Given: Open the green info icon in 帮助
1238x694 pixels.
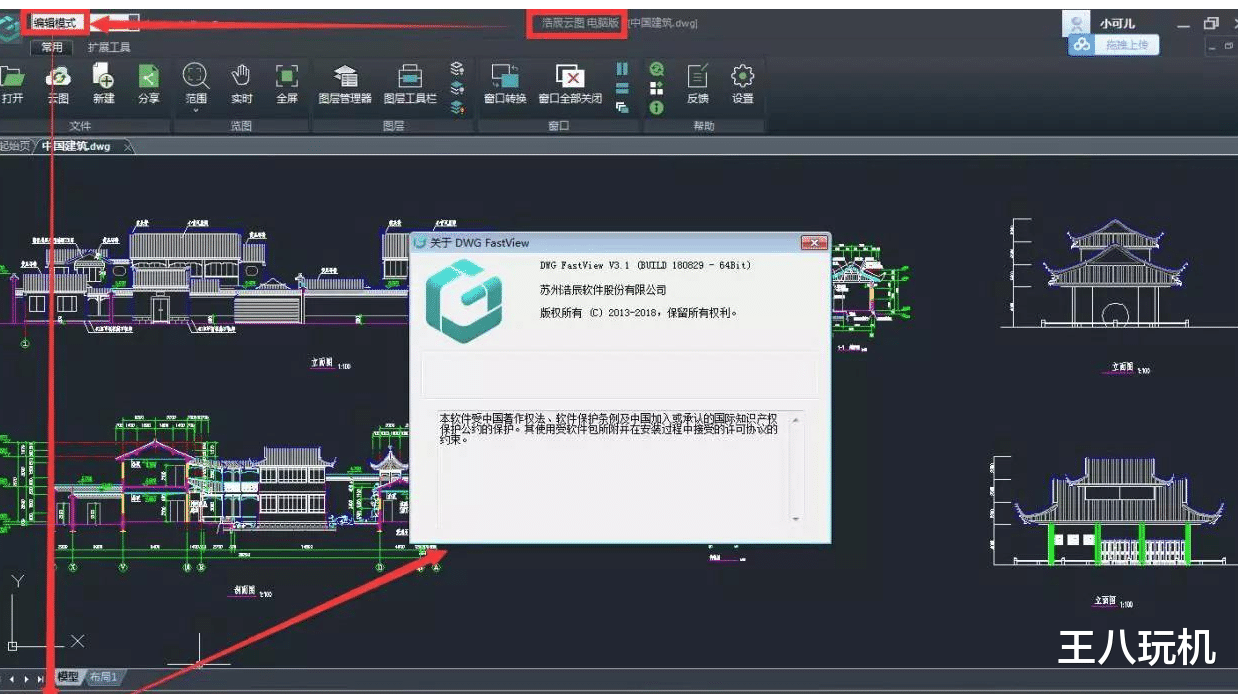Looking at the screenshot, I should coord(657,107).
